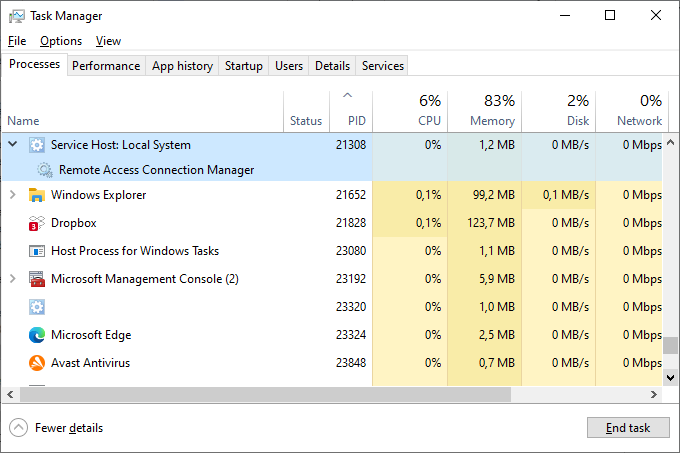Image resolution: width=680 pixels, height=453 pixels.
Task: Open the View menu
Action: 108,41
